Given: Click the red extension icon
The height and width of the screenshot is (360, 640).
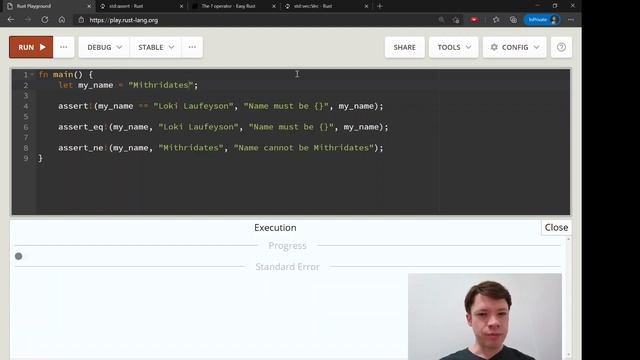Looking at the screenshot, I should [x=474, y=20].
